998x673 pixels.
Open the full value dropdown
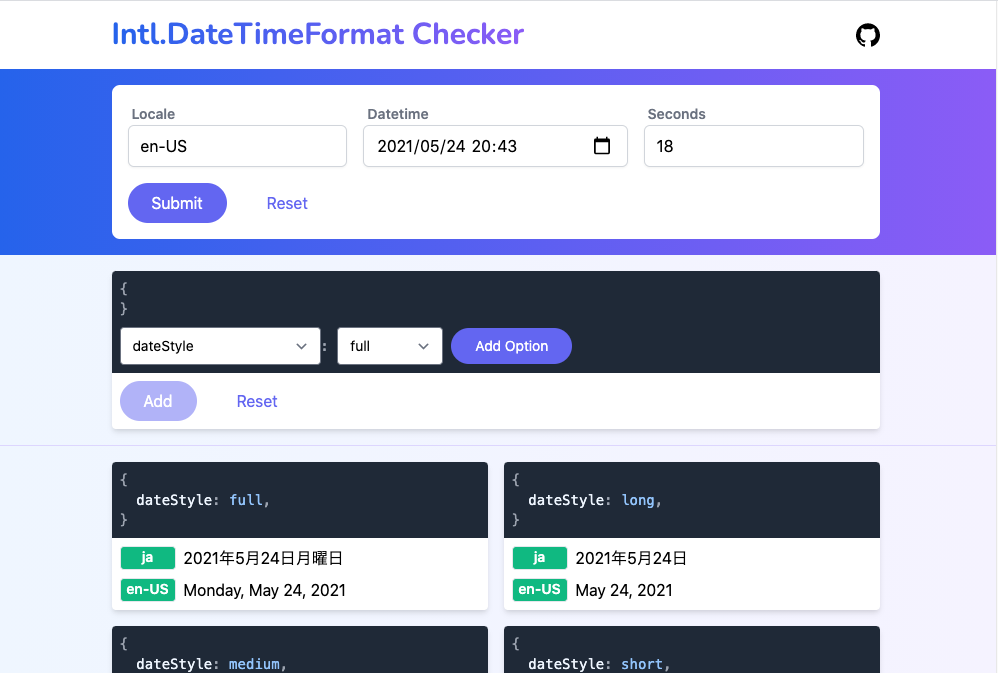[x=389, y=345]
